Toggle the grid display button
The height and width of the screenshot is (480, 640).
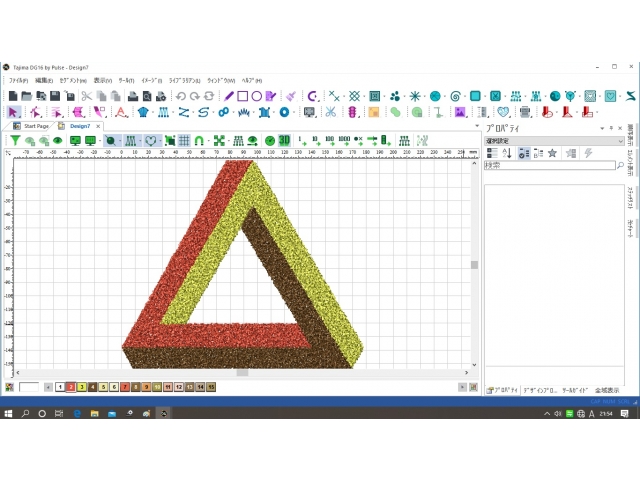point(184,141)
